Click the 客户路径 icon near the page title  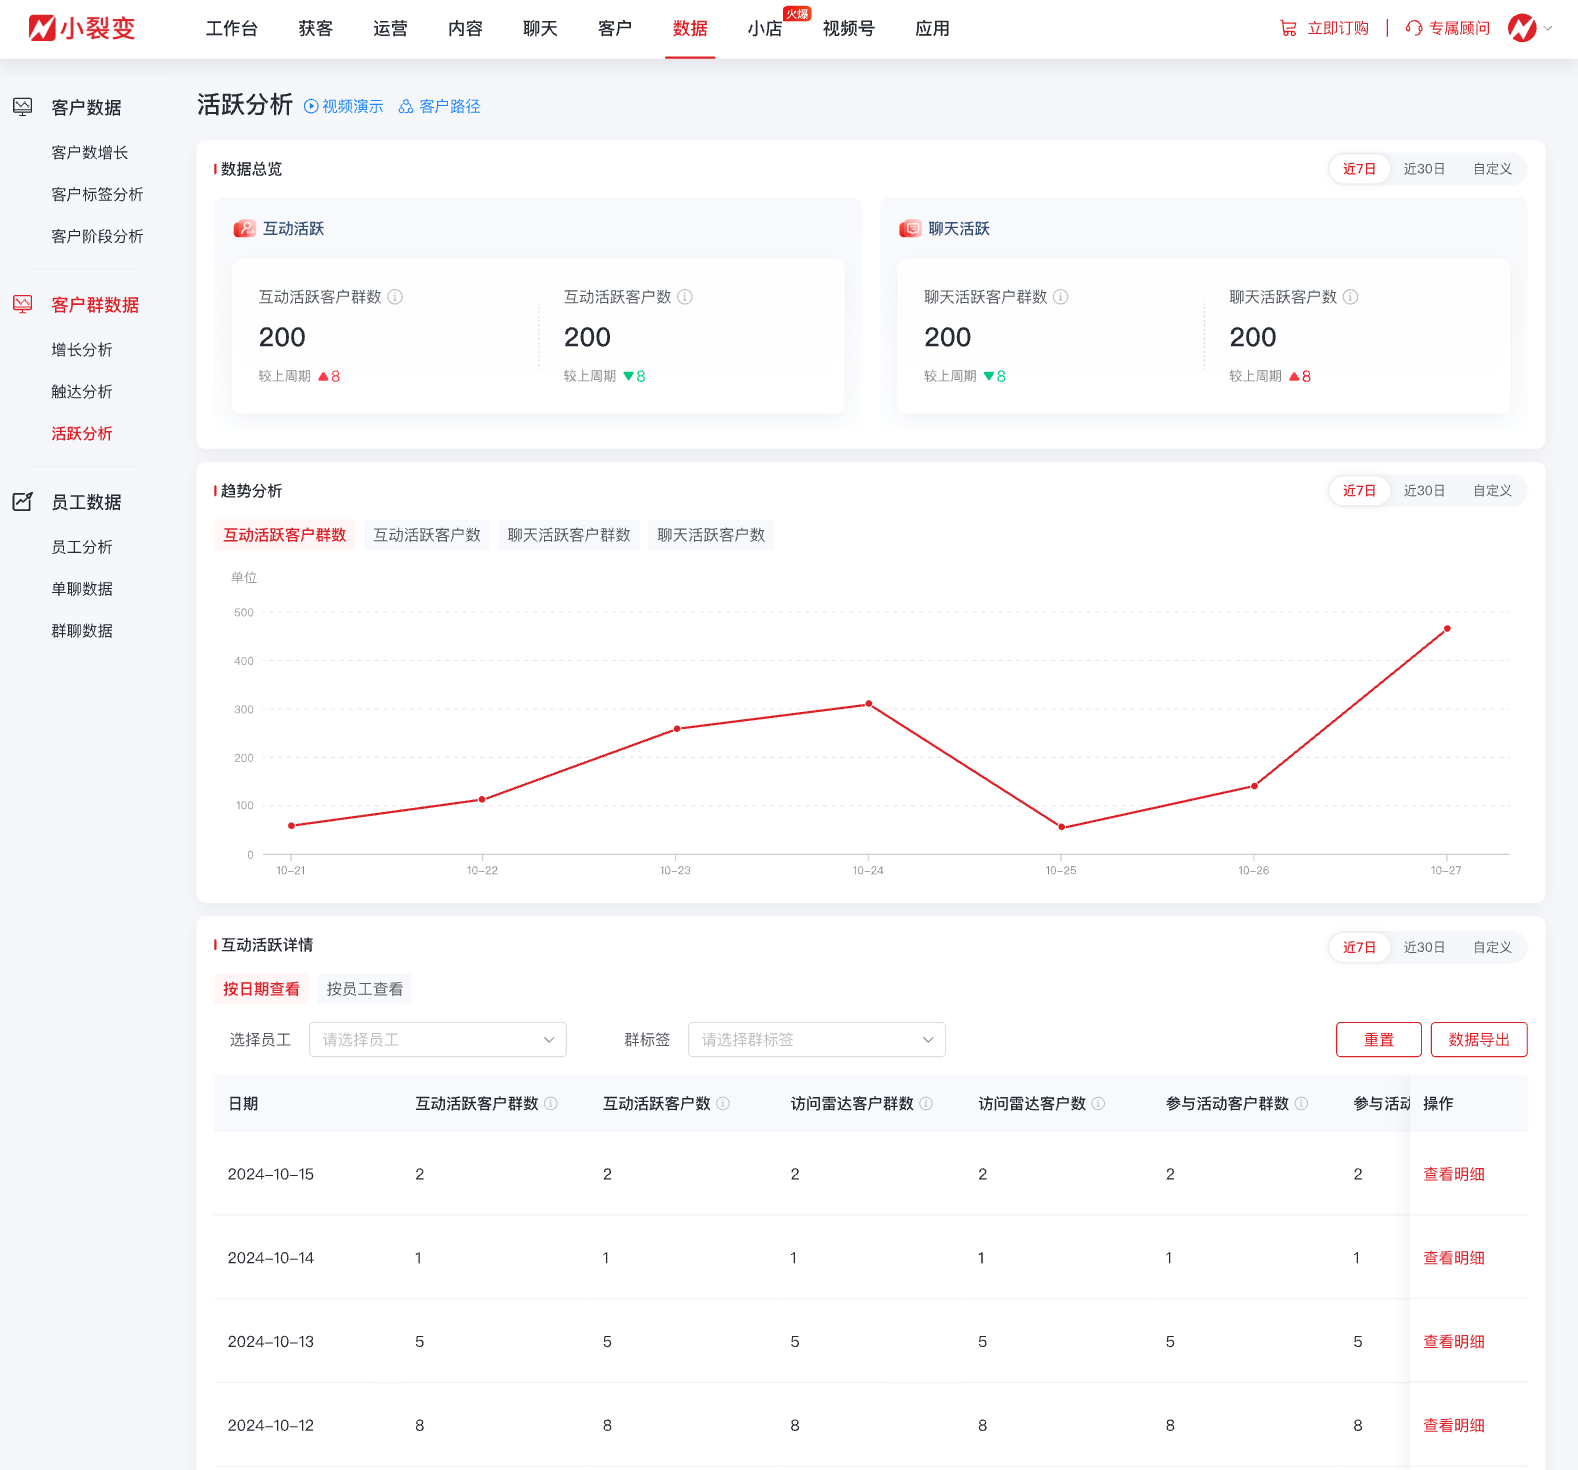pos(406,106)
